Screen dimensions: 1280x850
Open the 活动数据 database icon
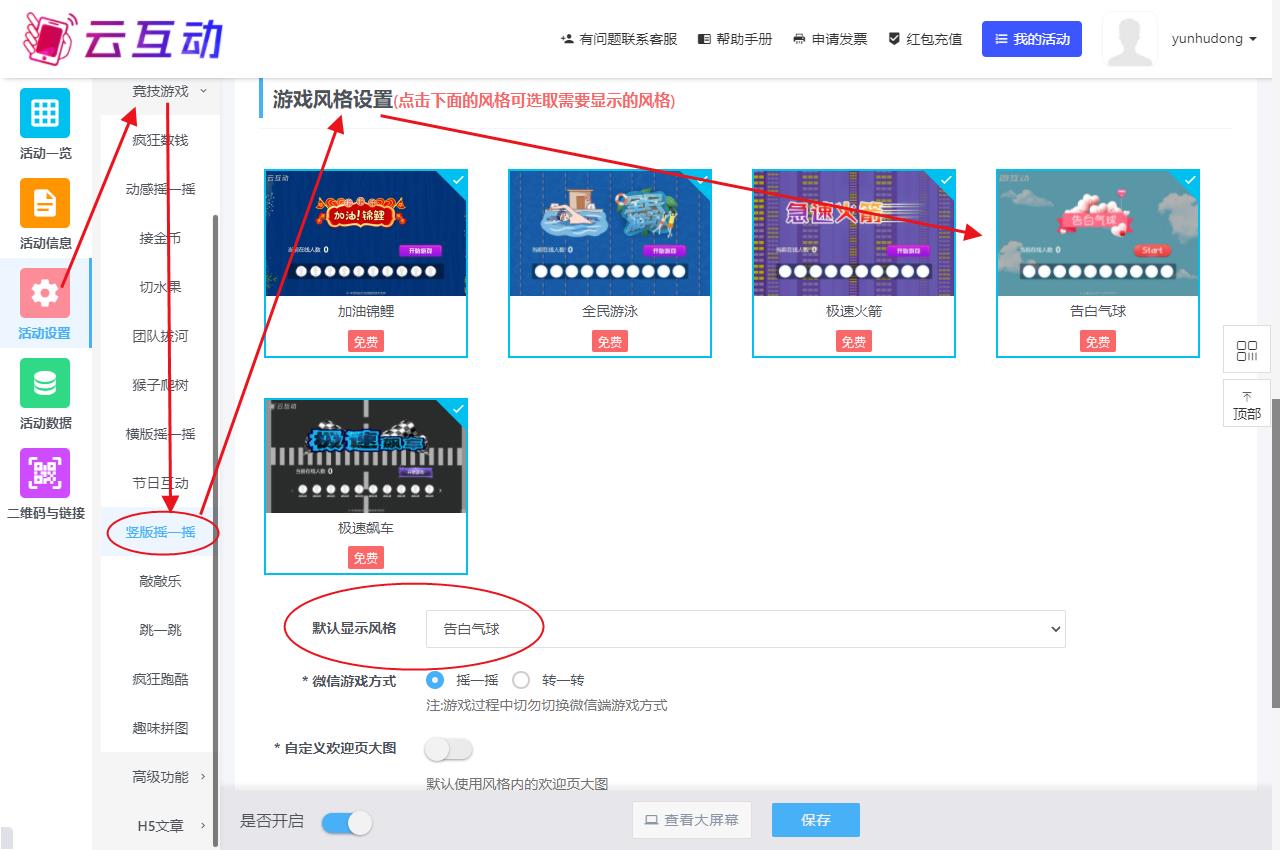45,383
